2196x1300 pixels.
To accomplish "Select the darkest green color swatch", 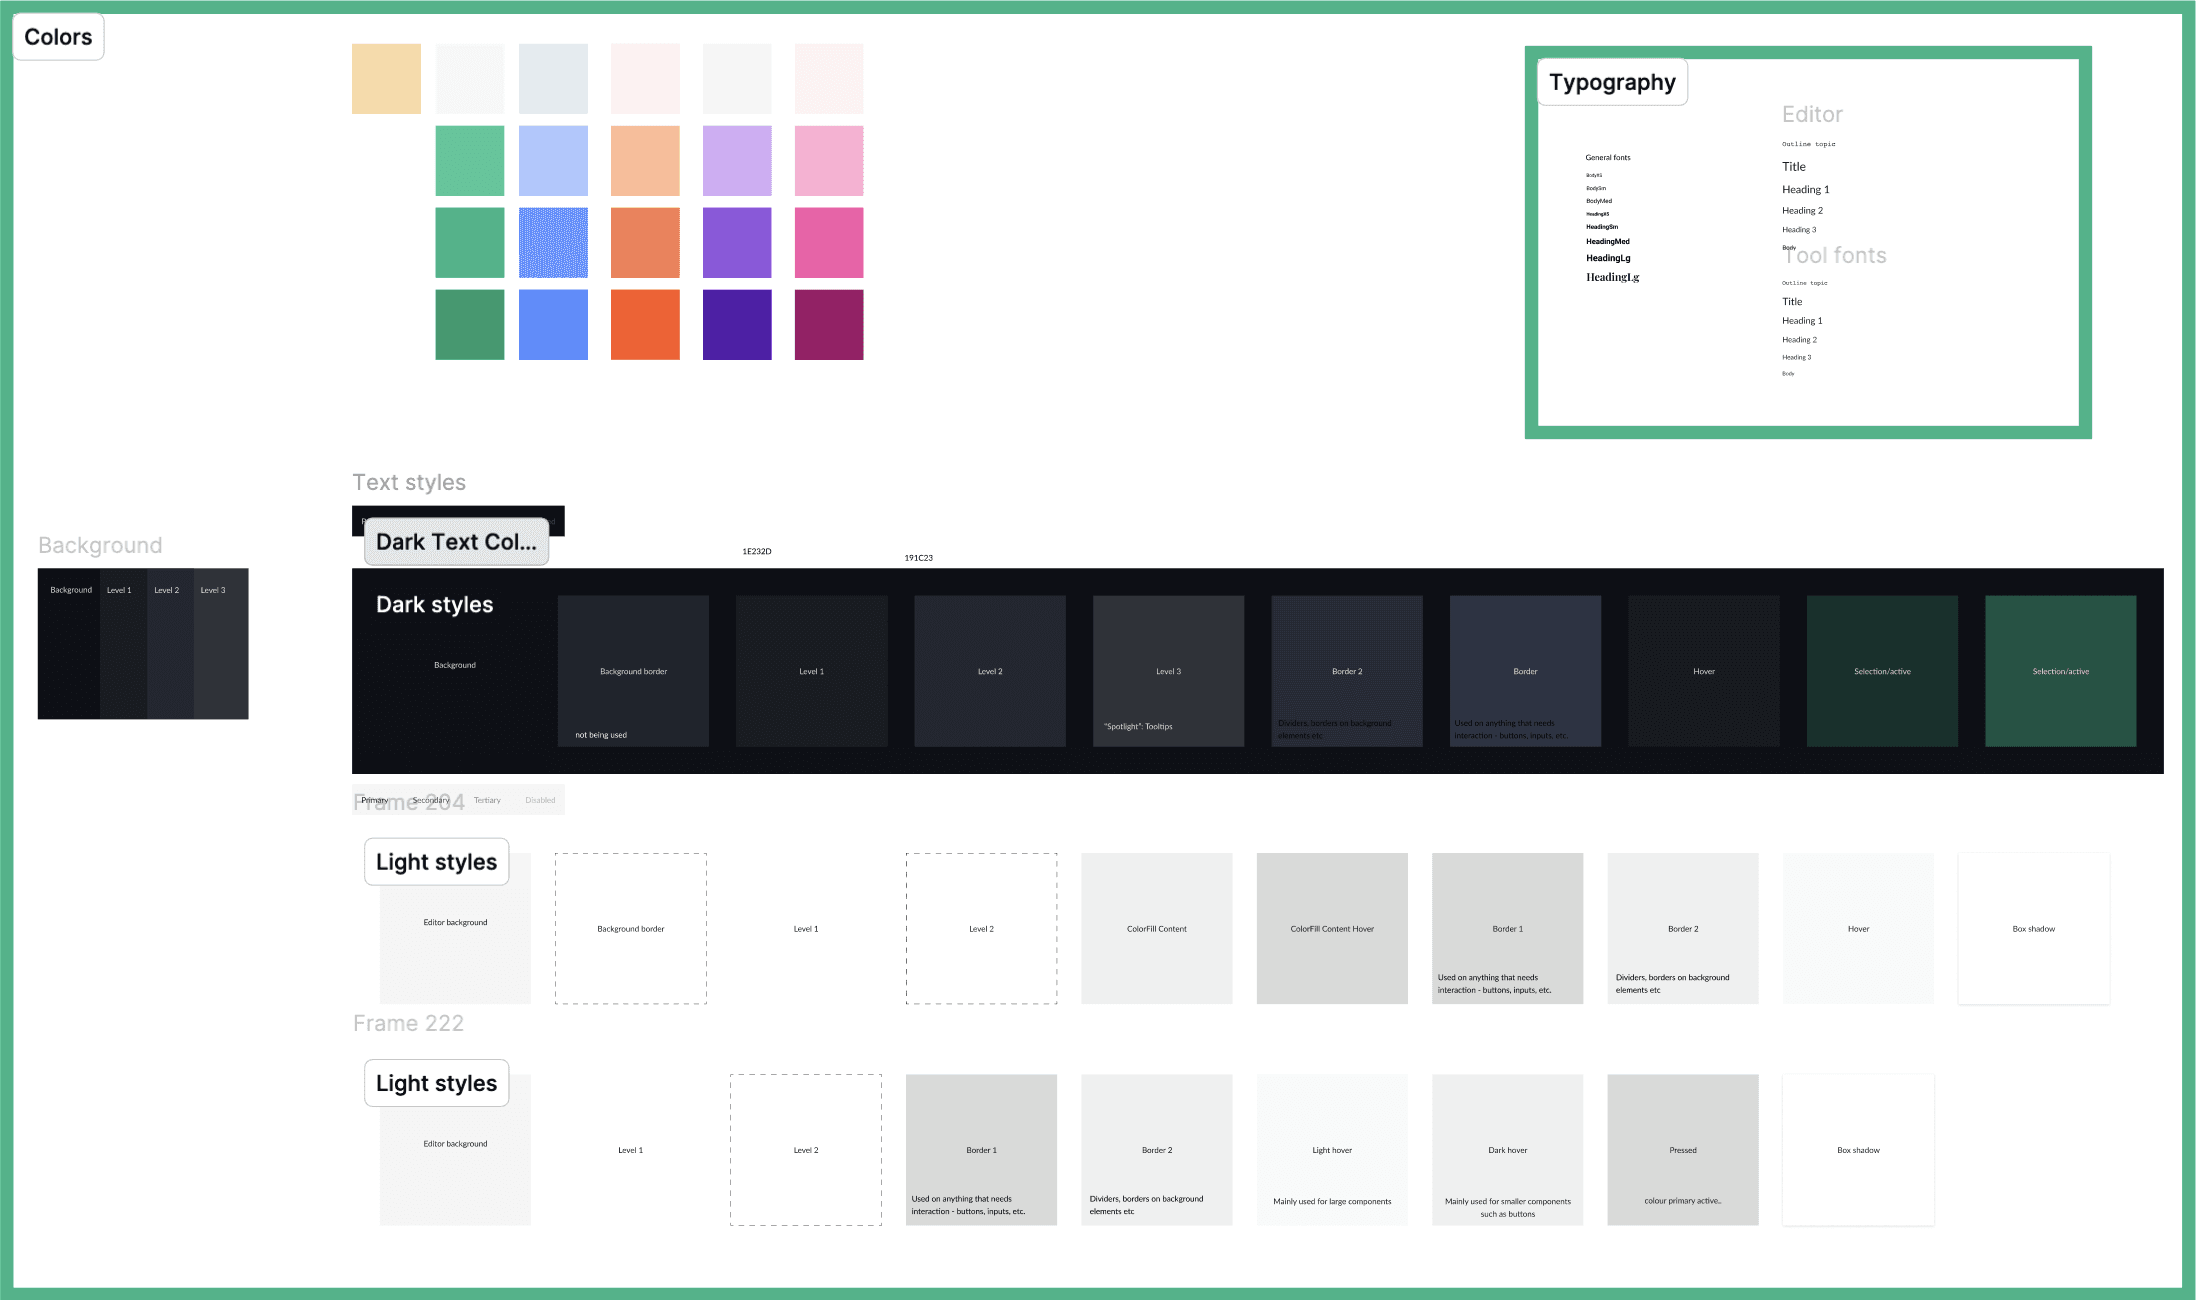I will [x=470, y=324].
